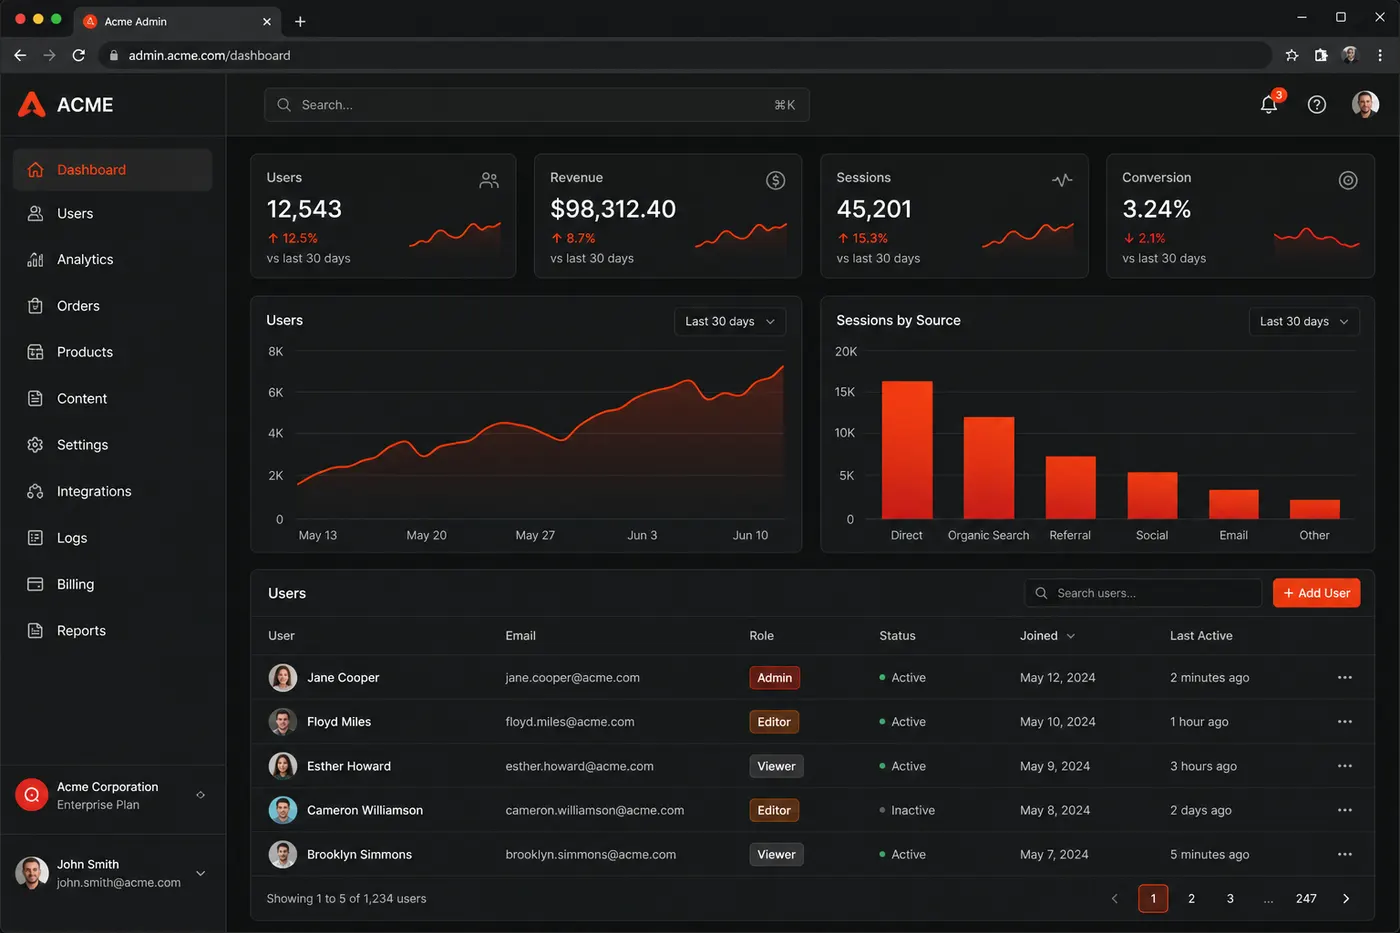The width and height of the screenshot is (1400, 933).
Task: Close the Acme Admin tab
Action: coord(267,21)
